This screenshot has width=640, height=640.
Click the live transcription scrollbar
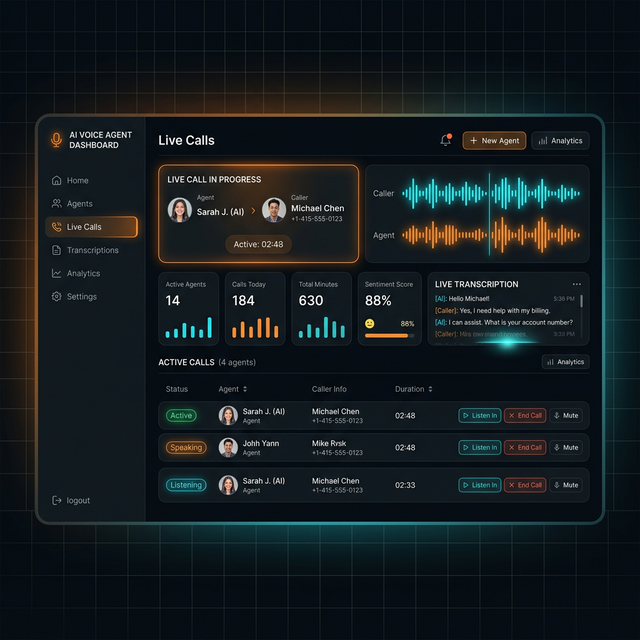pos(581,301)
